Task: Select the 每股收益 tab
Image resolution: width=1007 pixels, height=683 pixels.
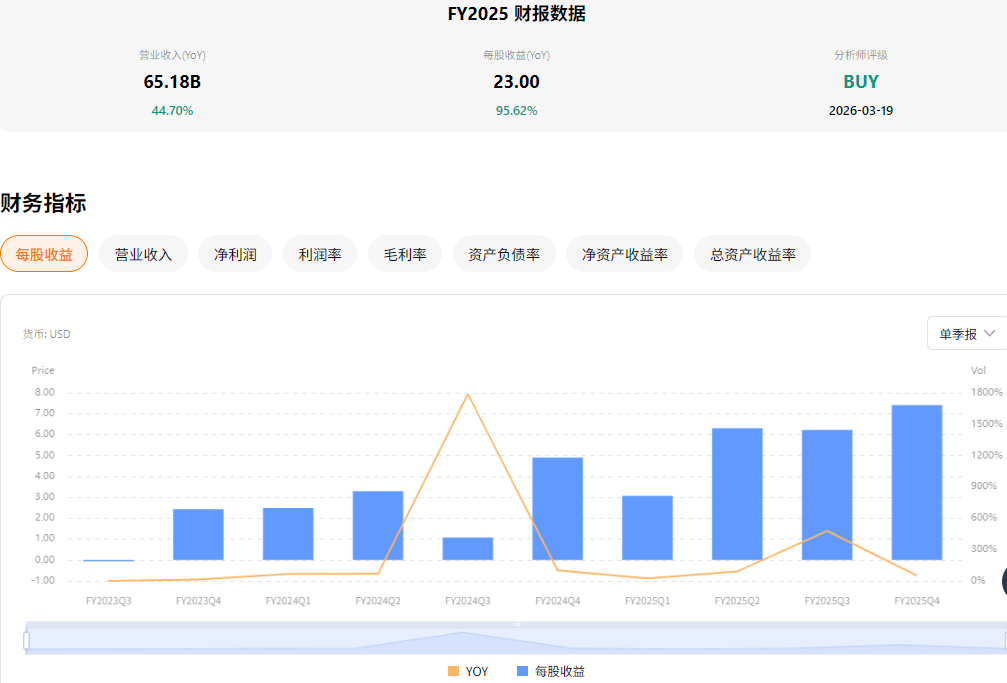Action: (x=44, y=254)
